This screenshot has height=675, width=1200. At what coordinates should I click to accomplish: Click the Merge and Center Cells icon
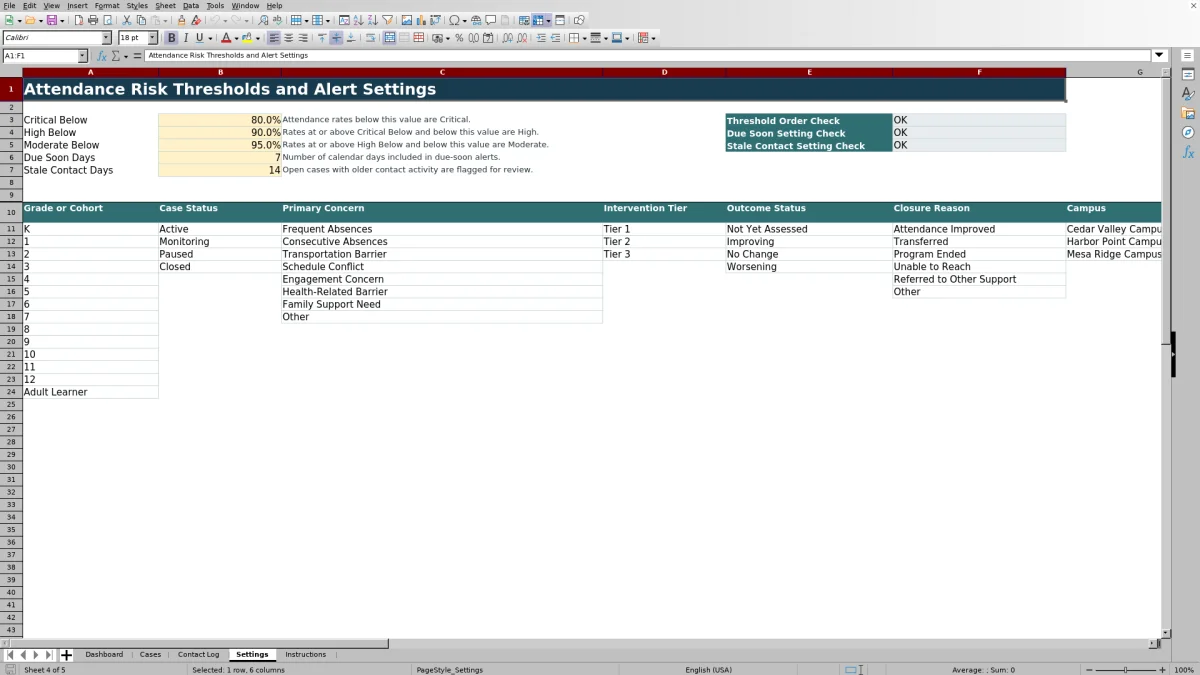pos(389,38)
